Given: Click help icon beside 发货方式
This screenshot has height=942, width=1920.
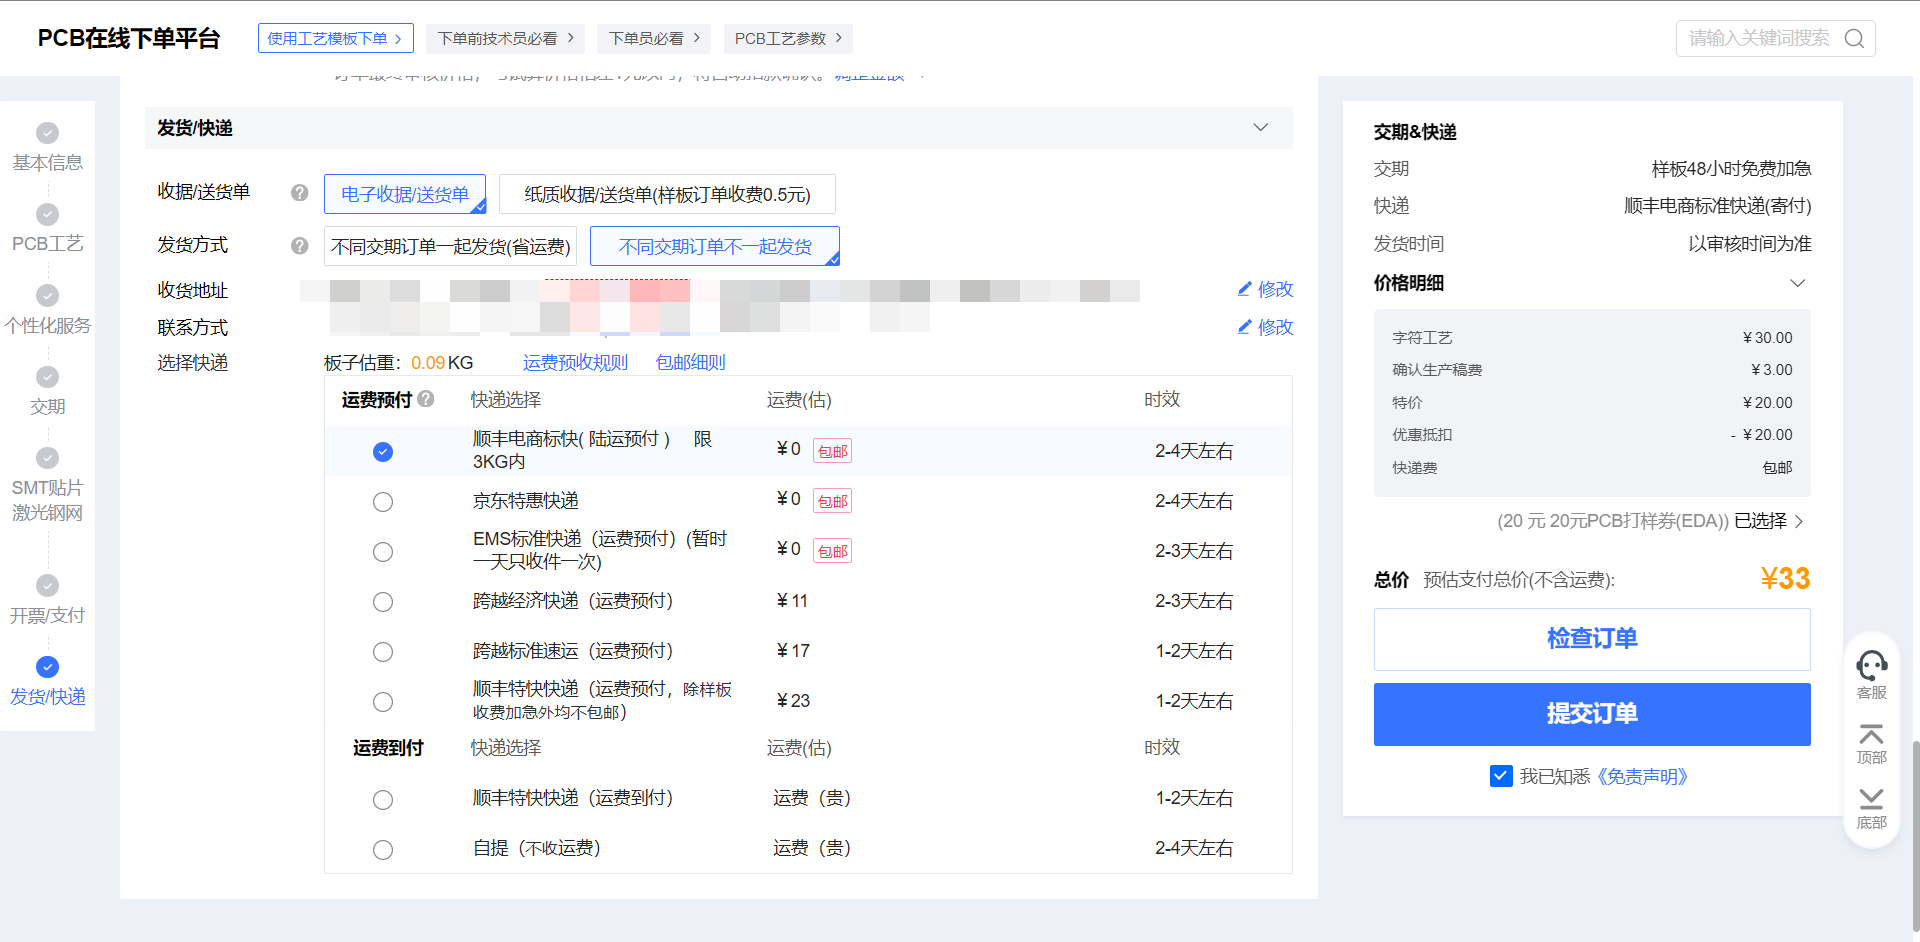Looking at the screenshot, I should [299, 245].
